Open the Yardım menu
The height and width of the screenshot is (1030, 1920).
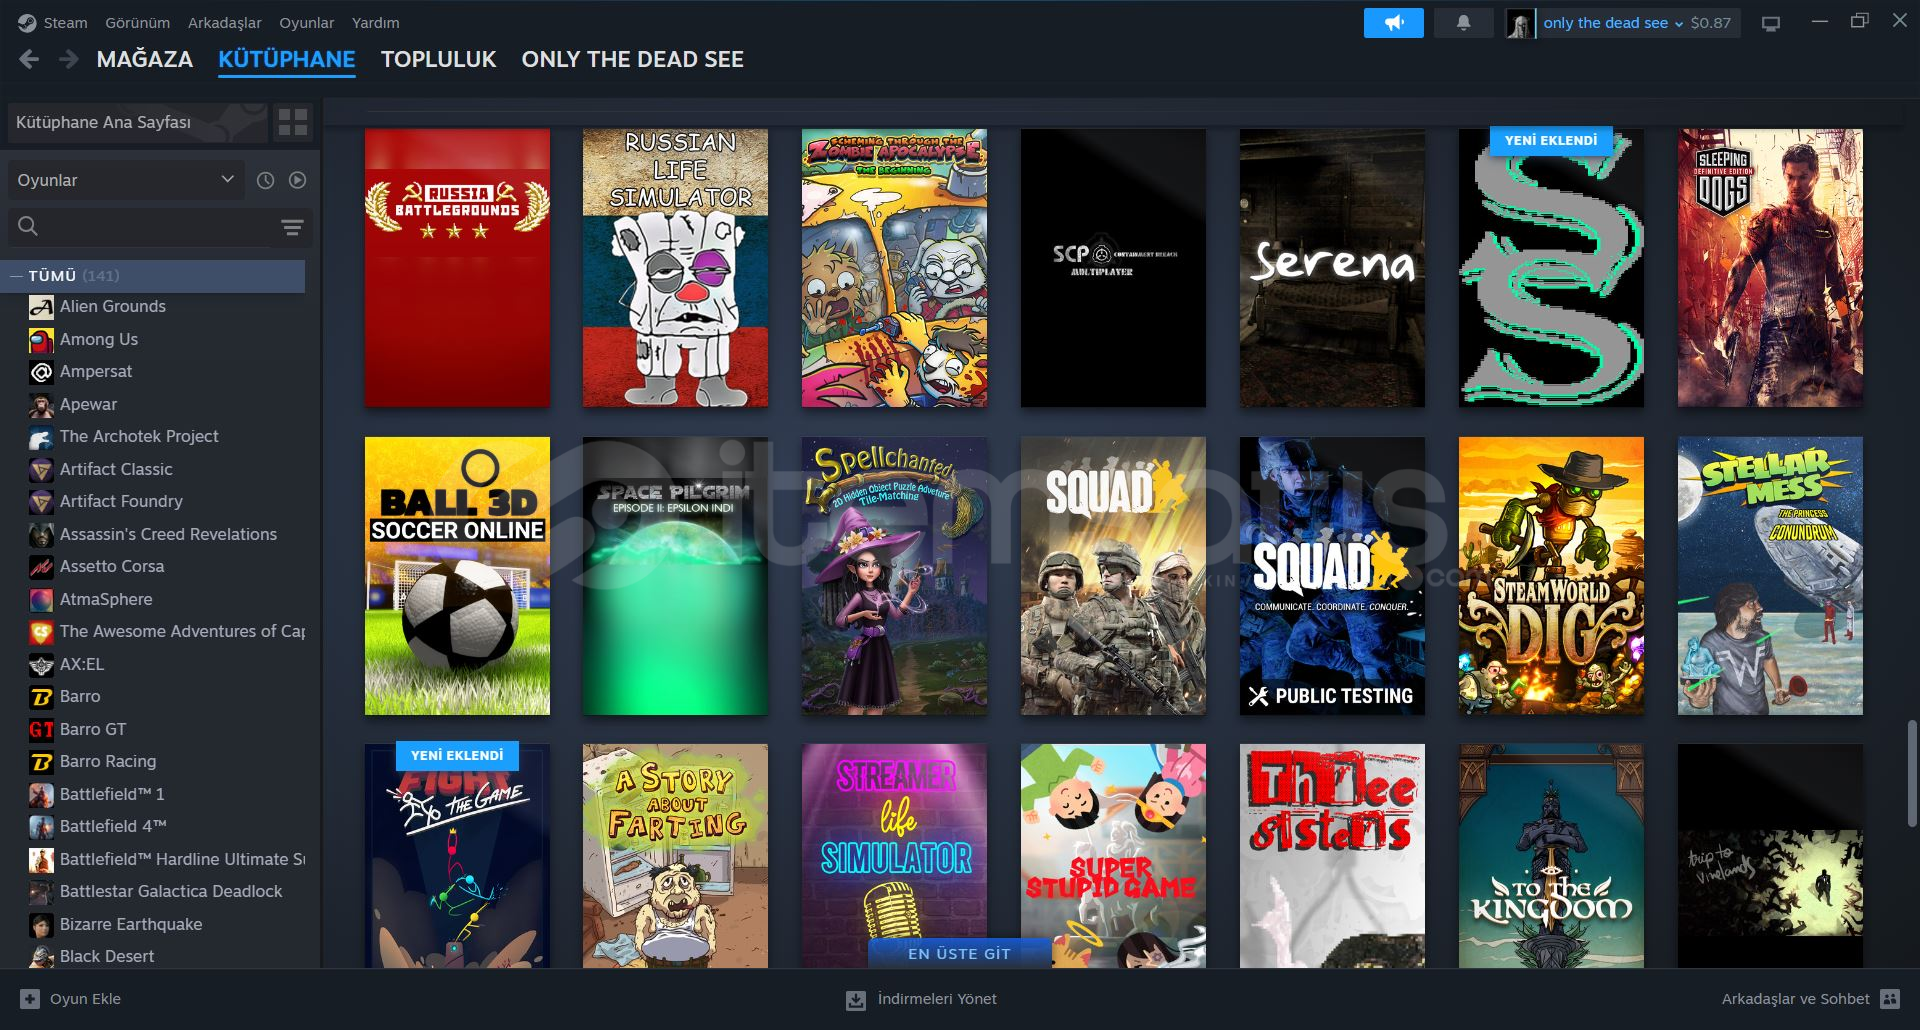[376, 22]
